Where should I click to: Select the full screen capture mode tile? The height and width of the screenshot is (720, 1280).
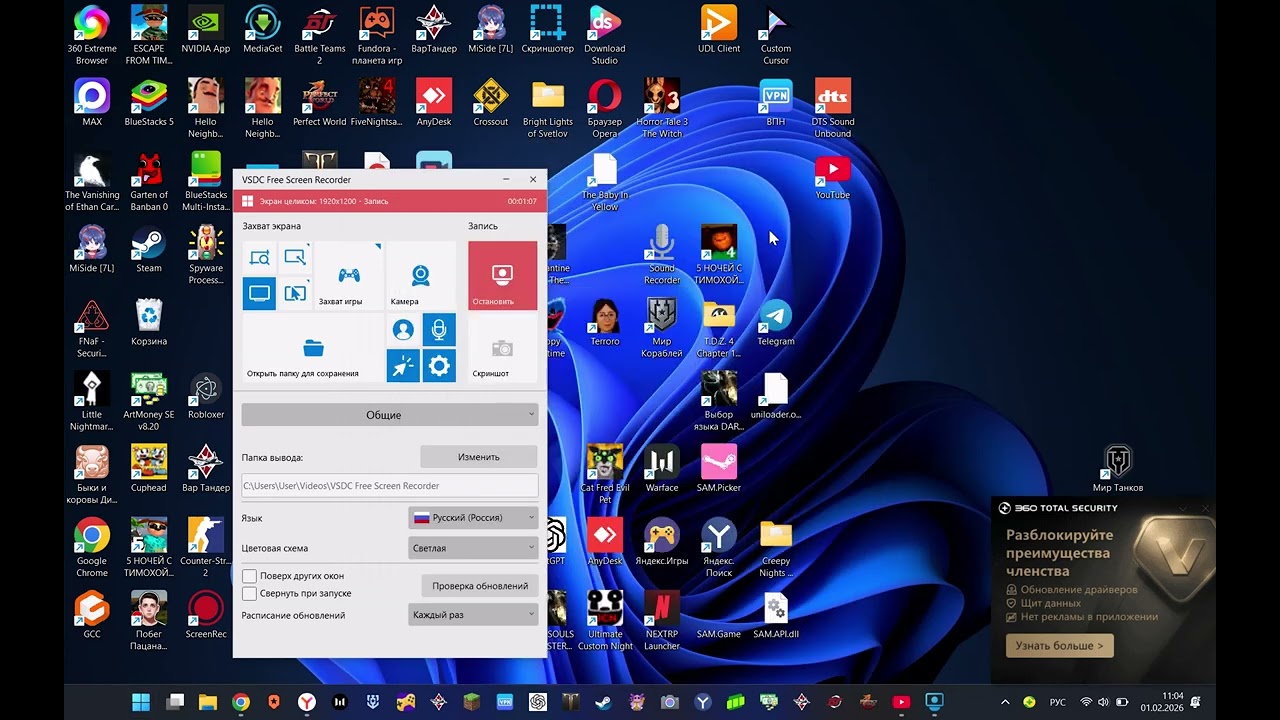(x=259, y=294)
